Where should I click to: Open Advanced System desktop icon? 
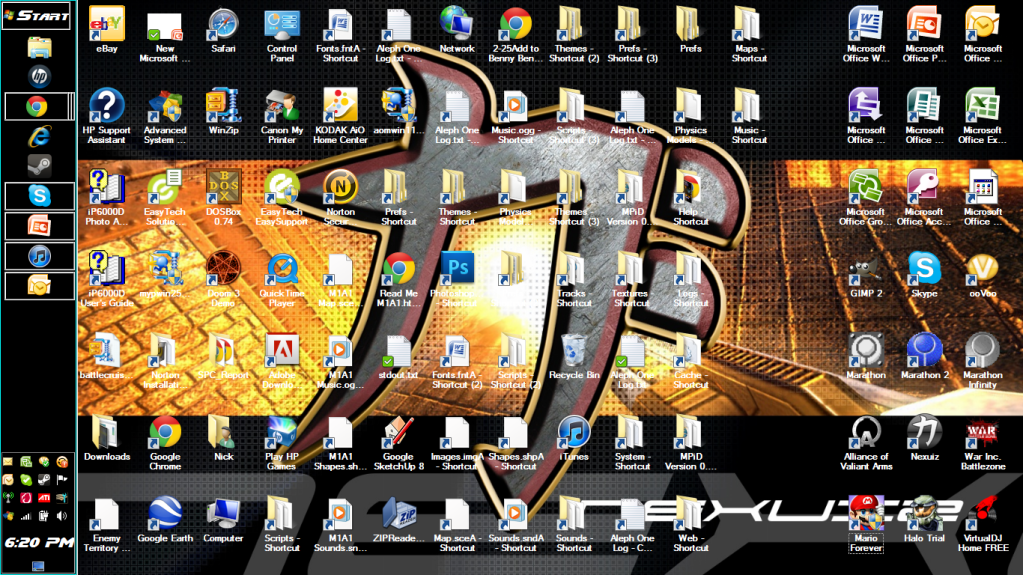point(165,116)
